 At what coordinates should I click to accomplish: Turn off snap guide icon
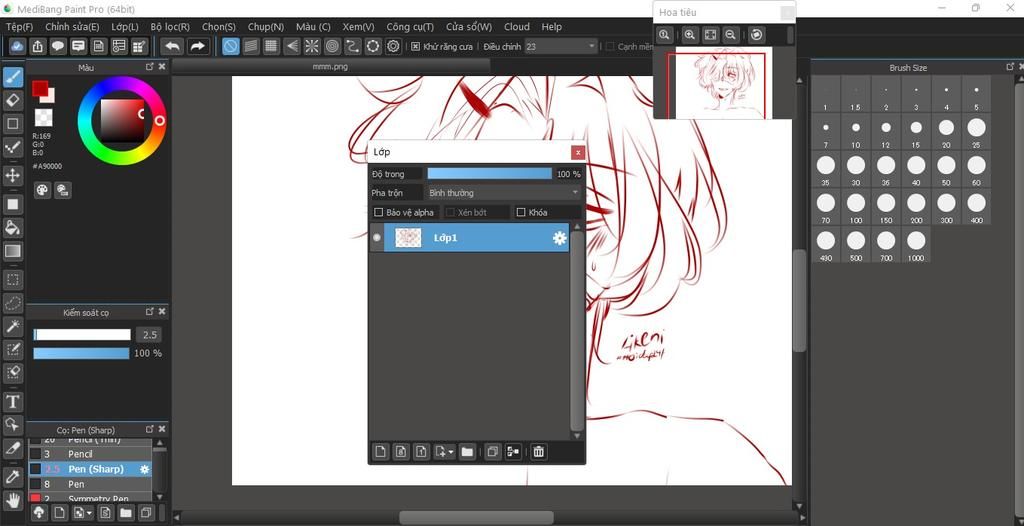pos(231,46)
